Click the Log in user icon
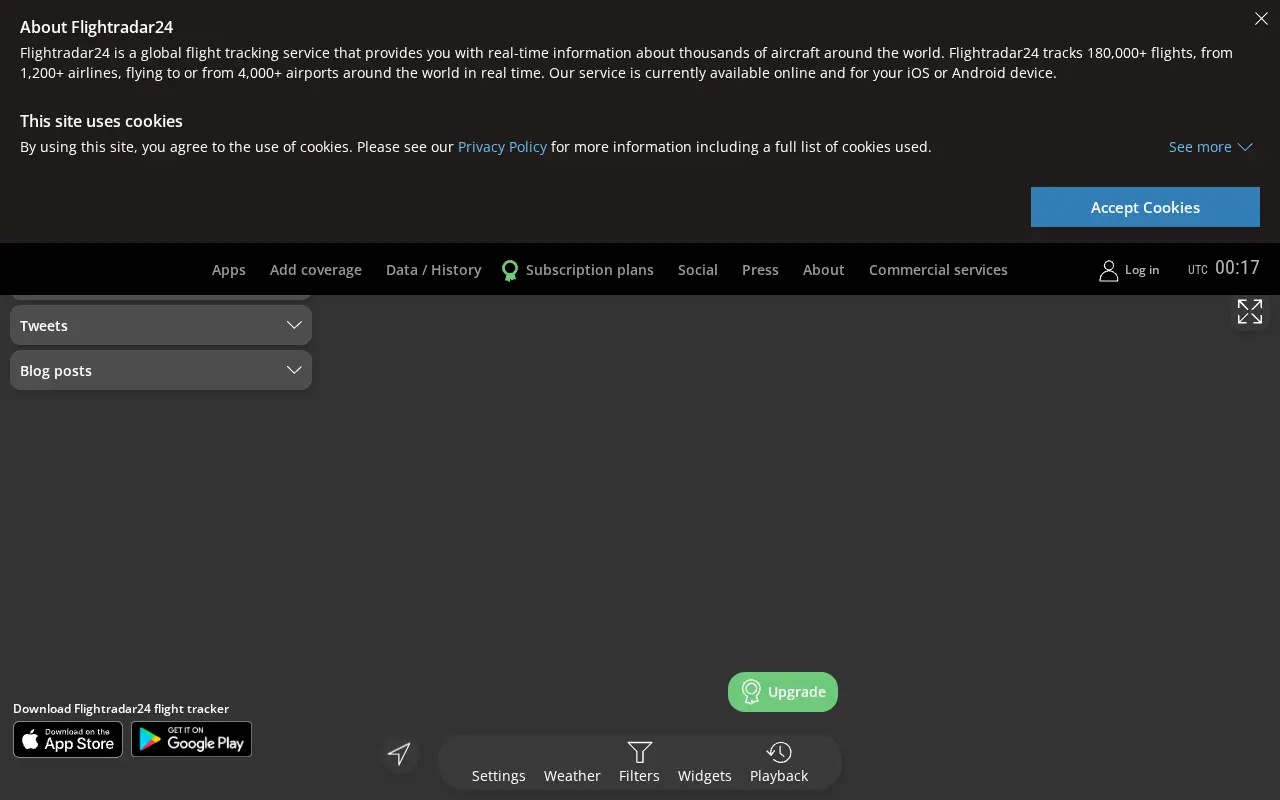 click(x=1108, y=270)
